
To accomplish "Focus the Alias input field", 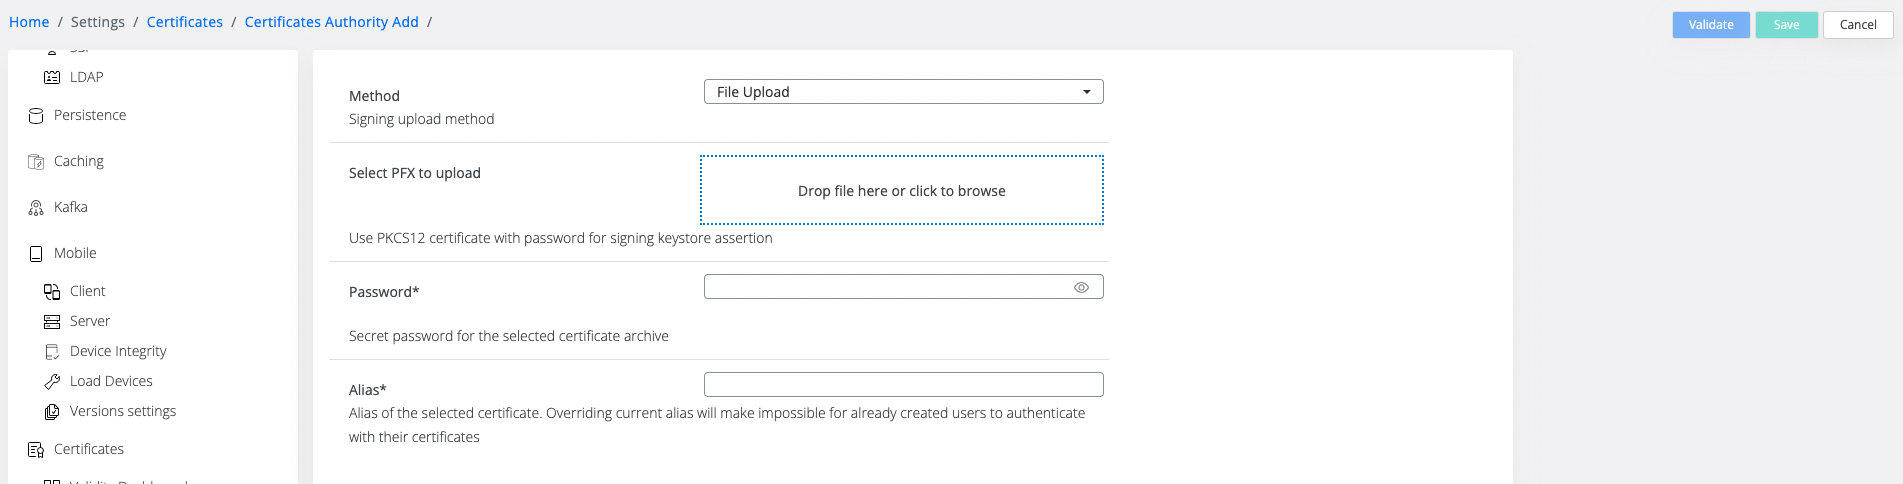I will pos(903,385).
